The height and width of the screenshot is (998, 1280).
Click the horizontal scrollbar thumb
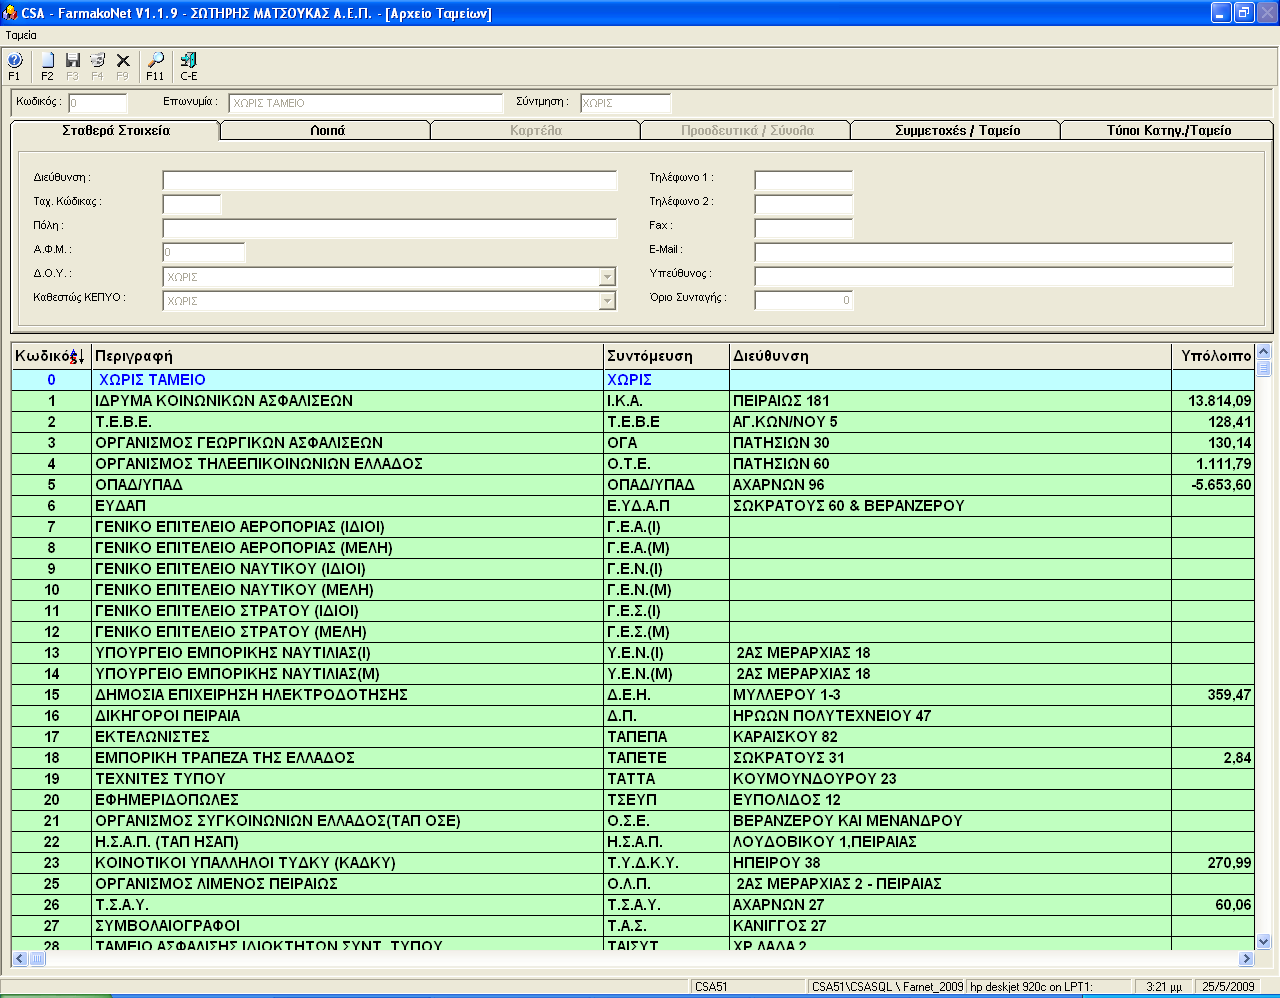click(x=37, y=959)
